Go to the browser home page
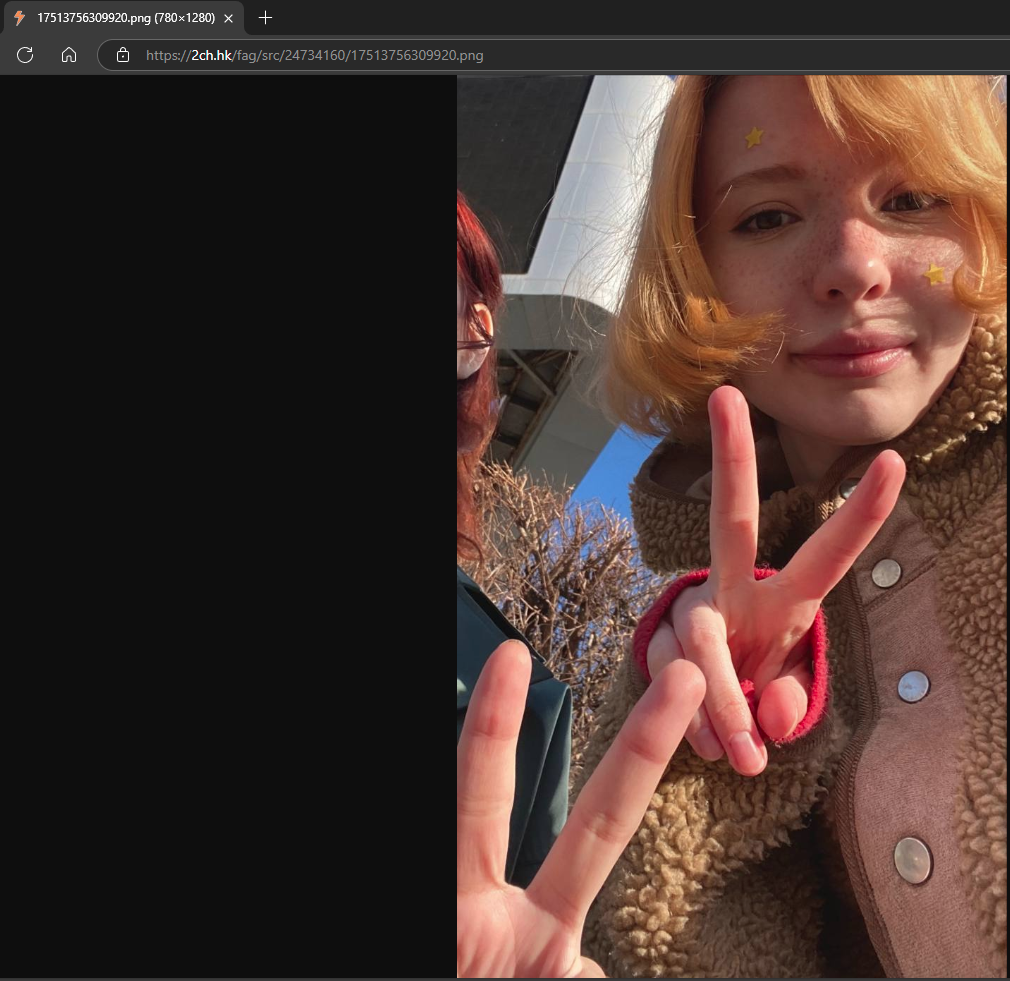Screen dimensions: 1010x981 pyautogui.click(x=69, y=55)
